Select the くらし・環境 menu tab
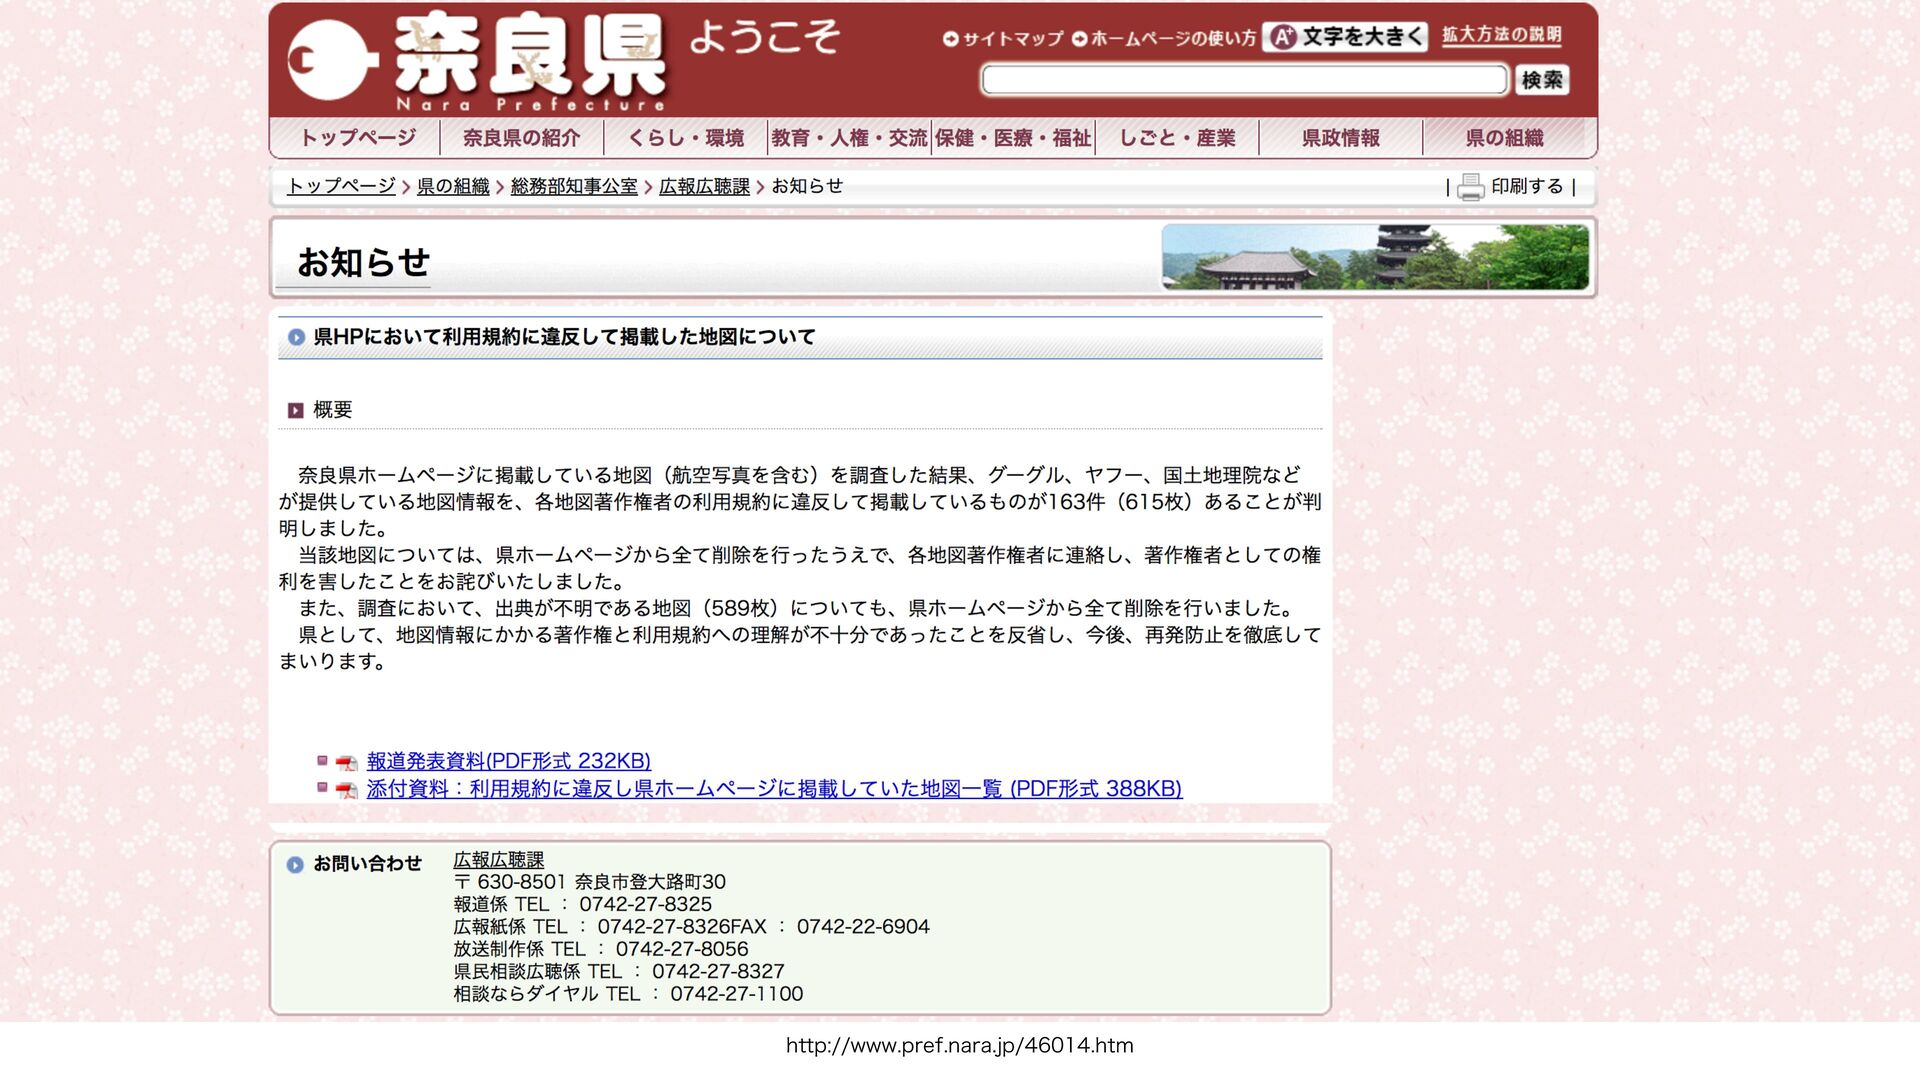 tap(685, 138)
